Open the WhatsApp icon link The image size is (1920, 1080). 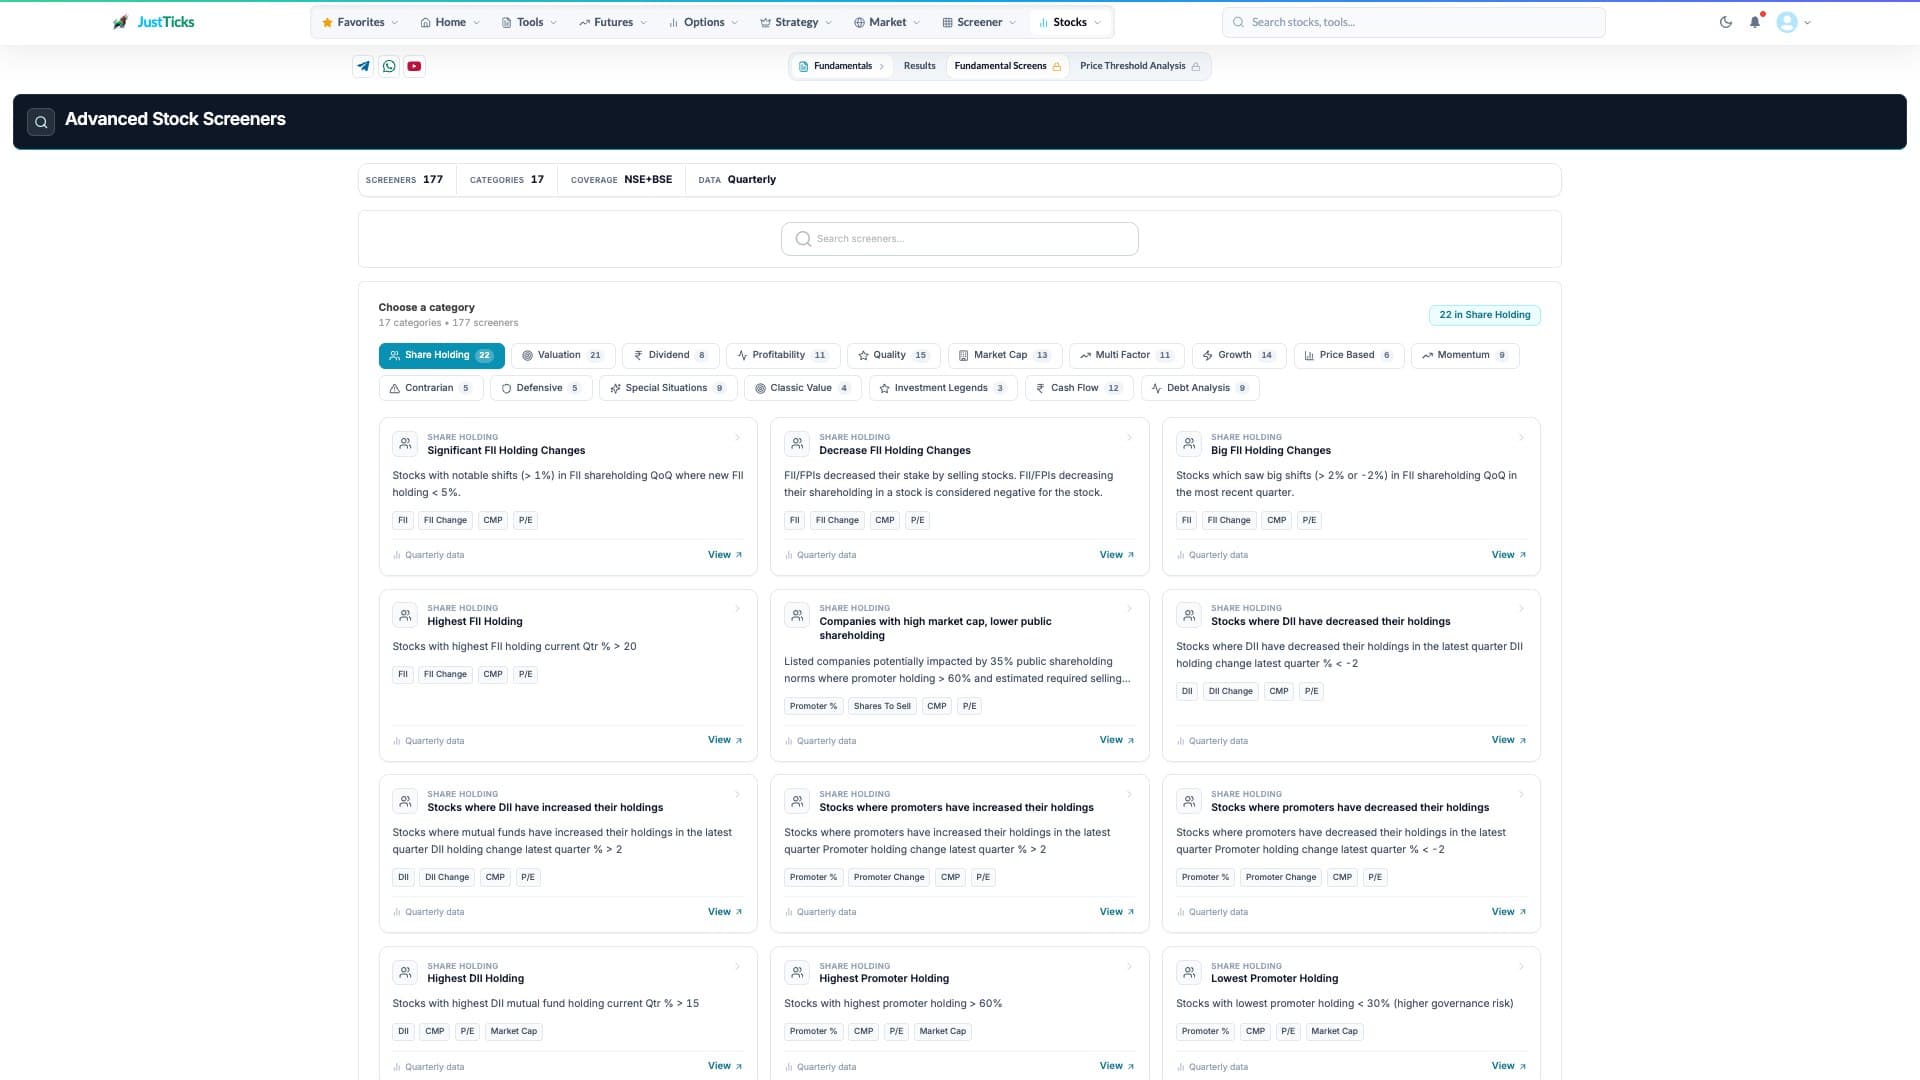click(389, 66)
